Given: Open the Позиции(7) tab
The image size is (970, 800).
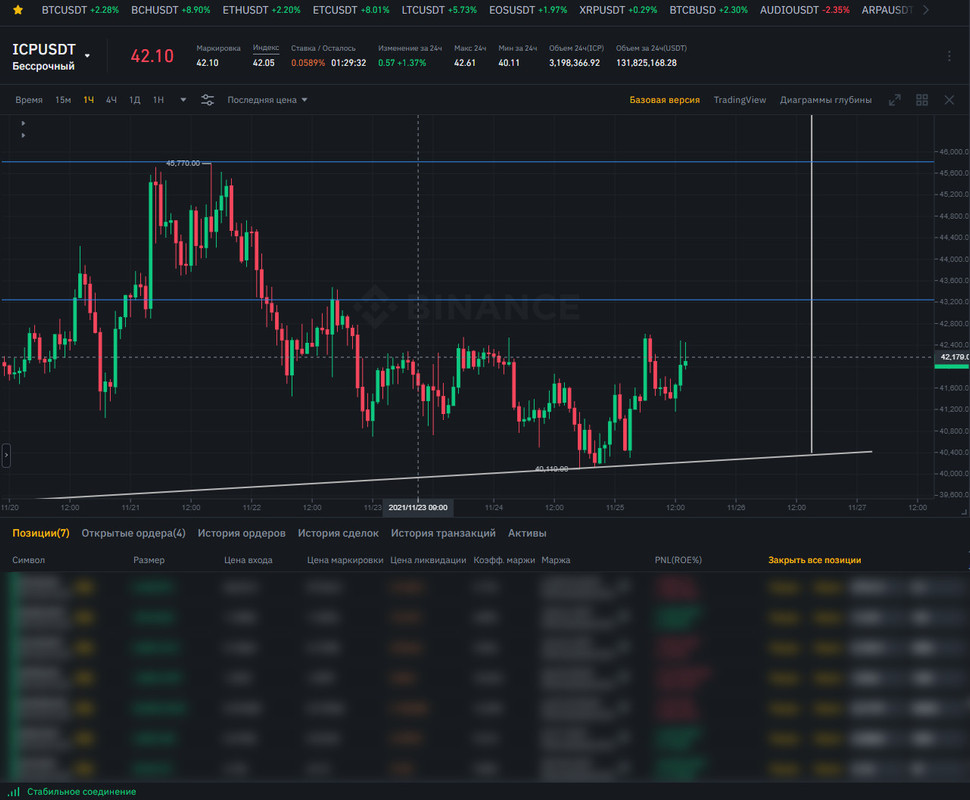Looking at the screenshot, I should click(x=41, y=533).
